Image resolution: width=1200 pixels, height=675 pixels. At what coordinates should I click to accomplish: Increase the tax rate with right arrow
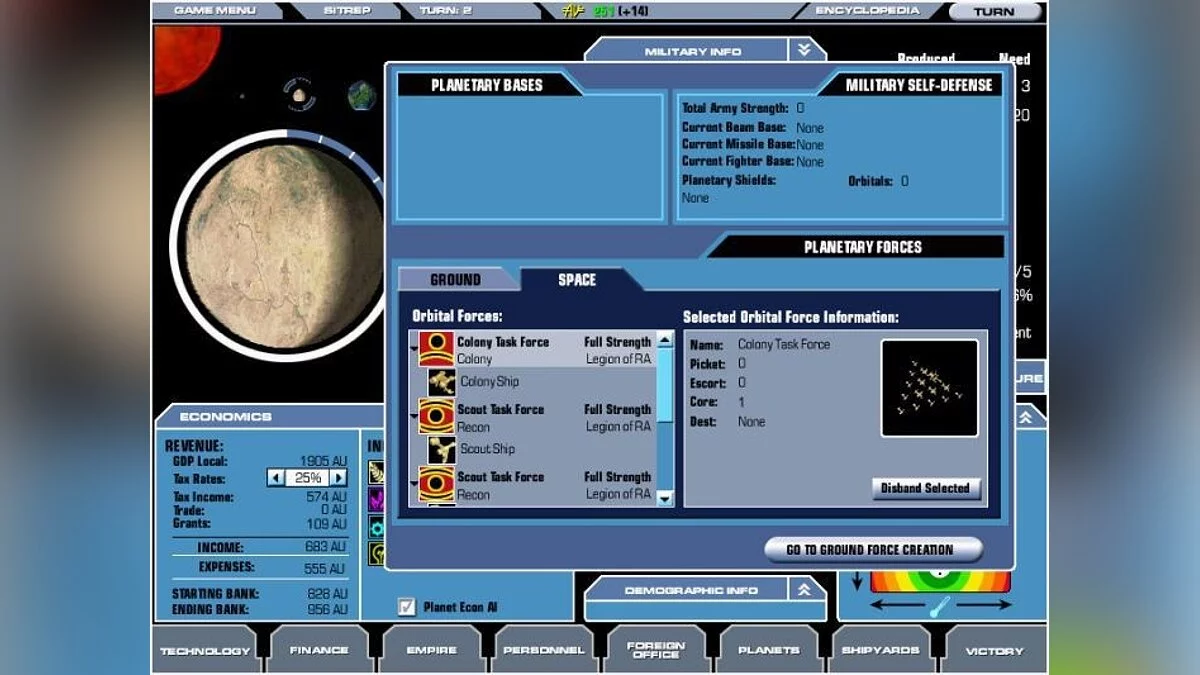coord(338,478)
